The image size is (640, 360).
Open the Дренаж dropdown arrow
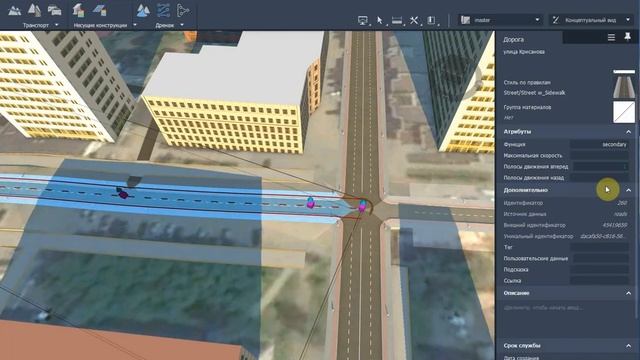tap(182, 25)
